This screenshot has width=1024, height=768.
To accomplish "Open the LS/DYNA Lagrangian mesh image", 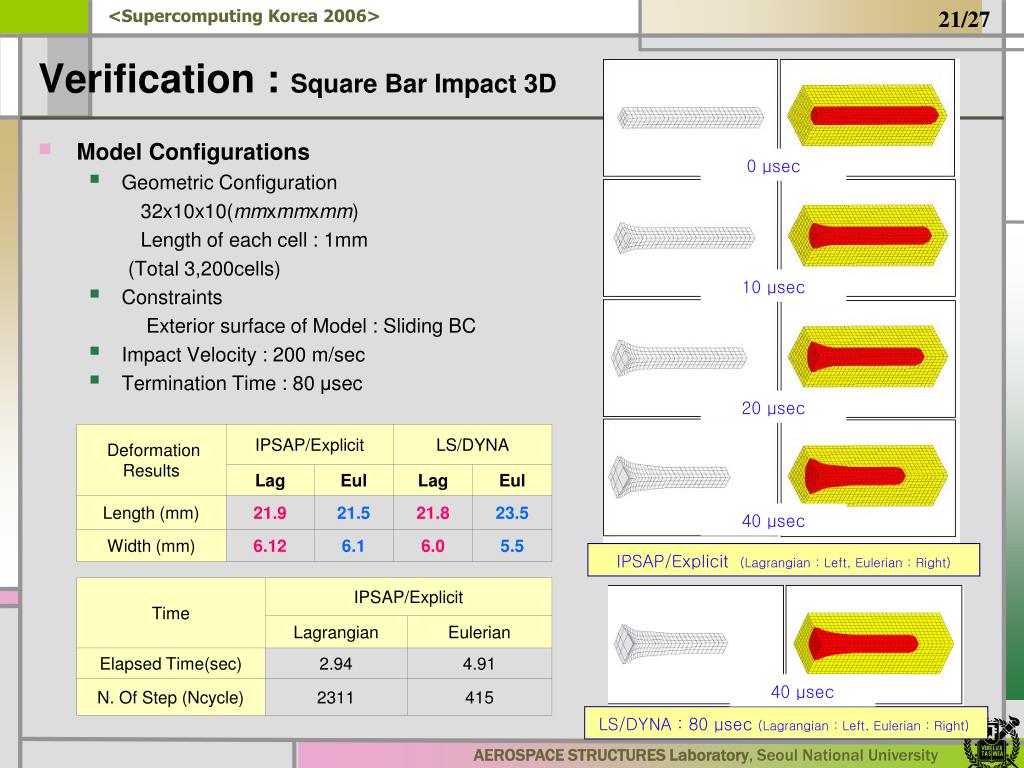I will pos(670,643).
